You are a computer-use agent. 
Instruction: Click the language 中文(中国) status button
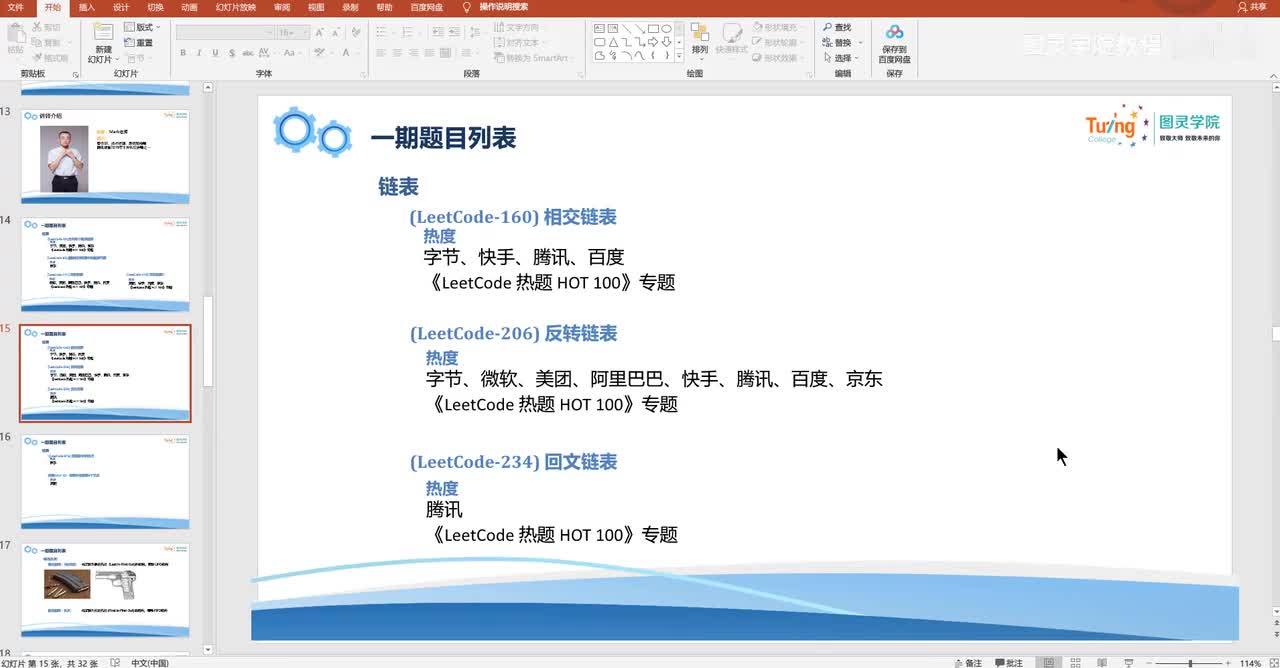point(150,662)
